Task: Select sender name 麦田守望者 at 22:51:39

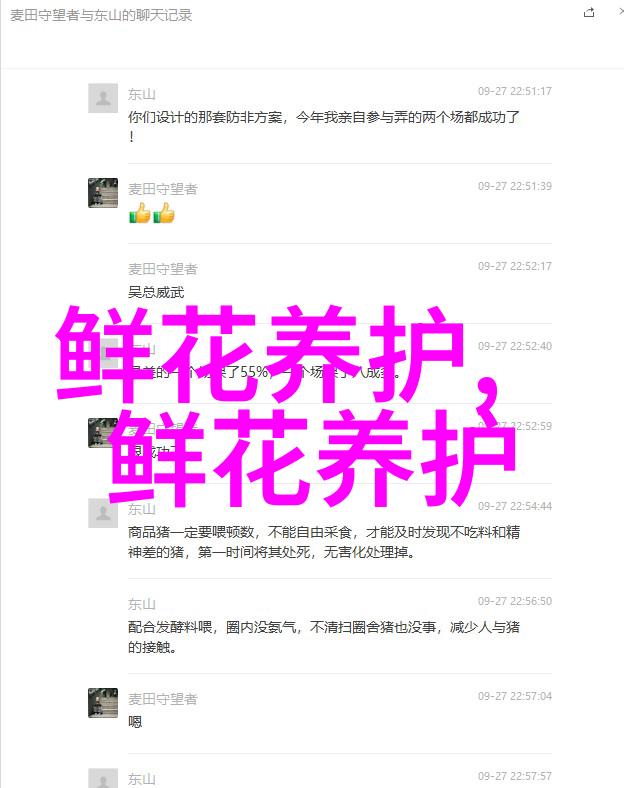Action: click(163, 189)
